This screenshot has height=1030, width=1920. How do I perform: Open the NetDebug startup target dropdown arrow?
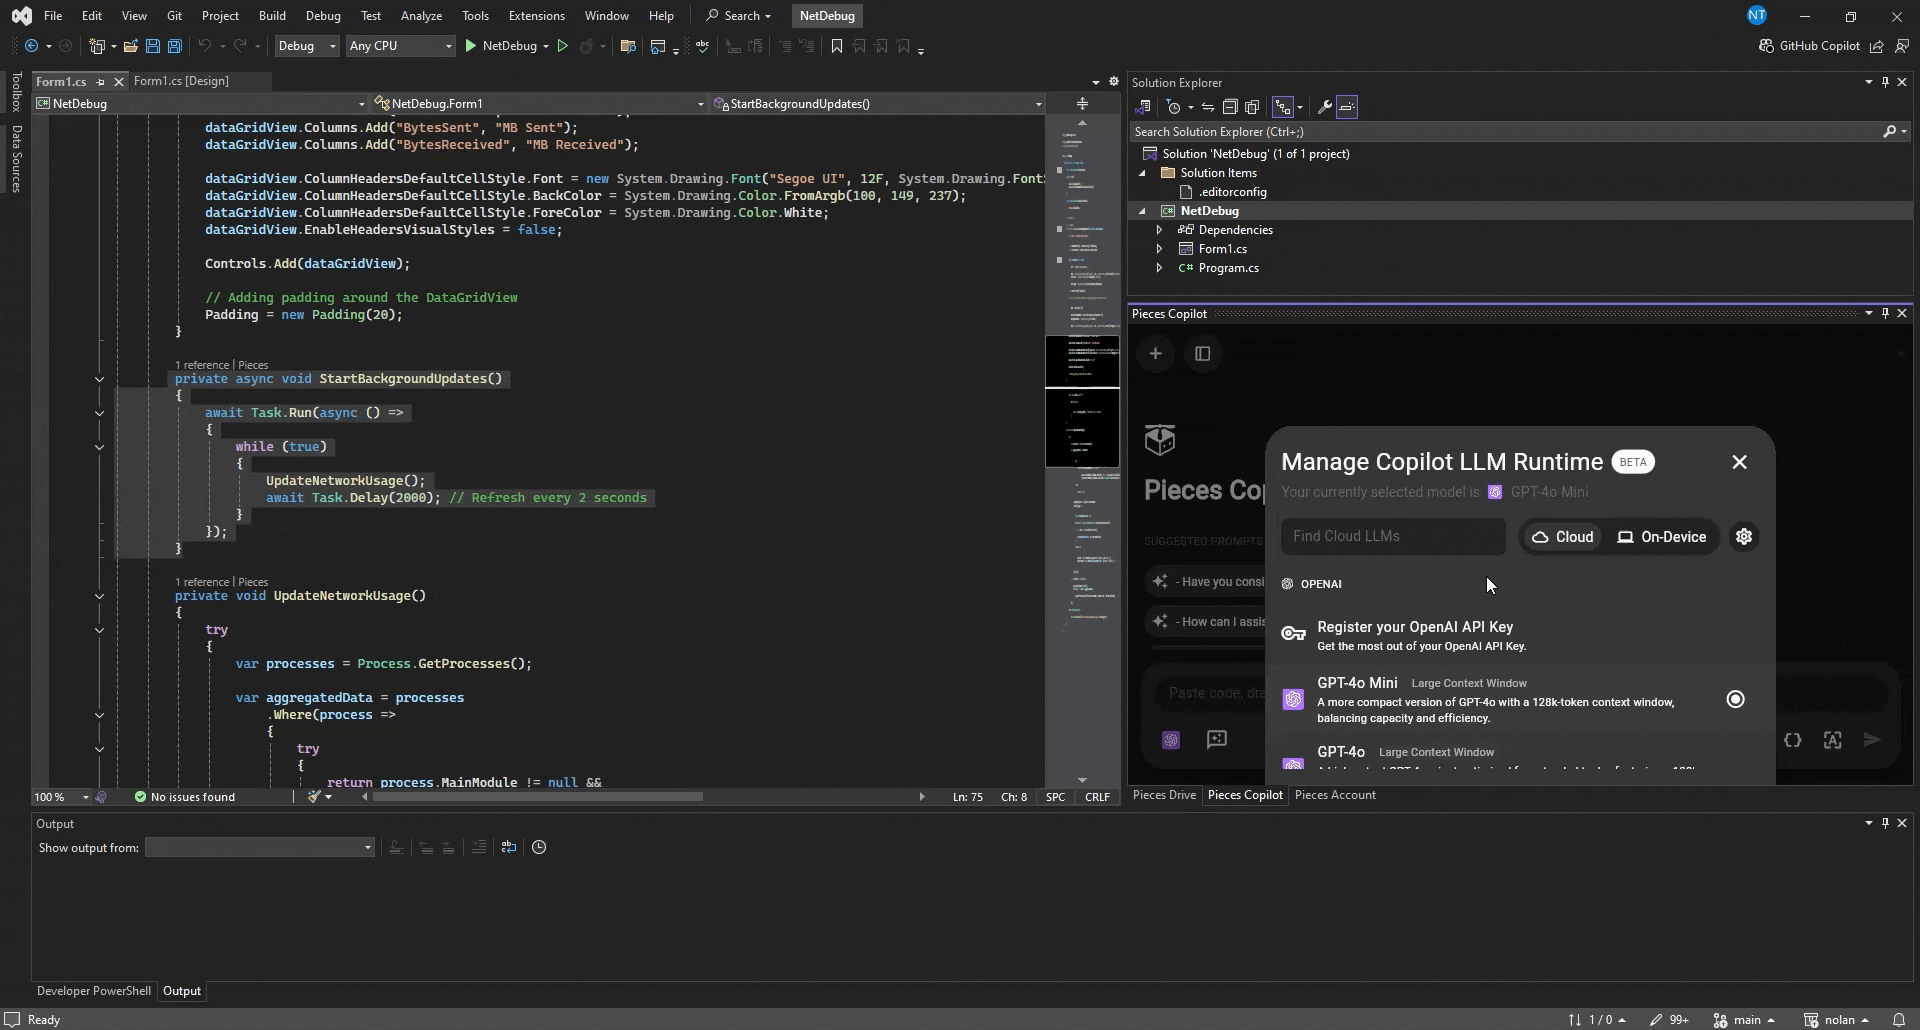pyautogui.click(x=546, y=46)
